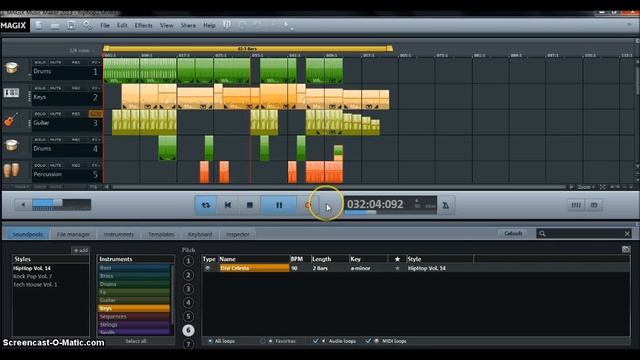This screenshot has width=640, height=360.
Task: Open the Share menu
Action: click(x=188, y=25)
